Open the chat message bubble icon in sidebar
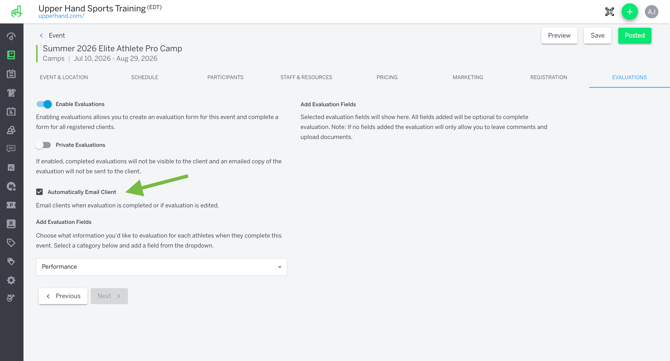 click(x=11, y=149)
